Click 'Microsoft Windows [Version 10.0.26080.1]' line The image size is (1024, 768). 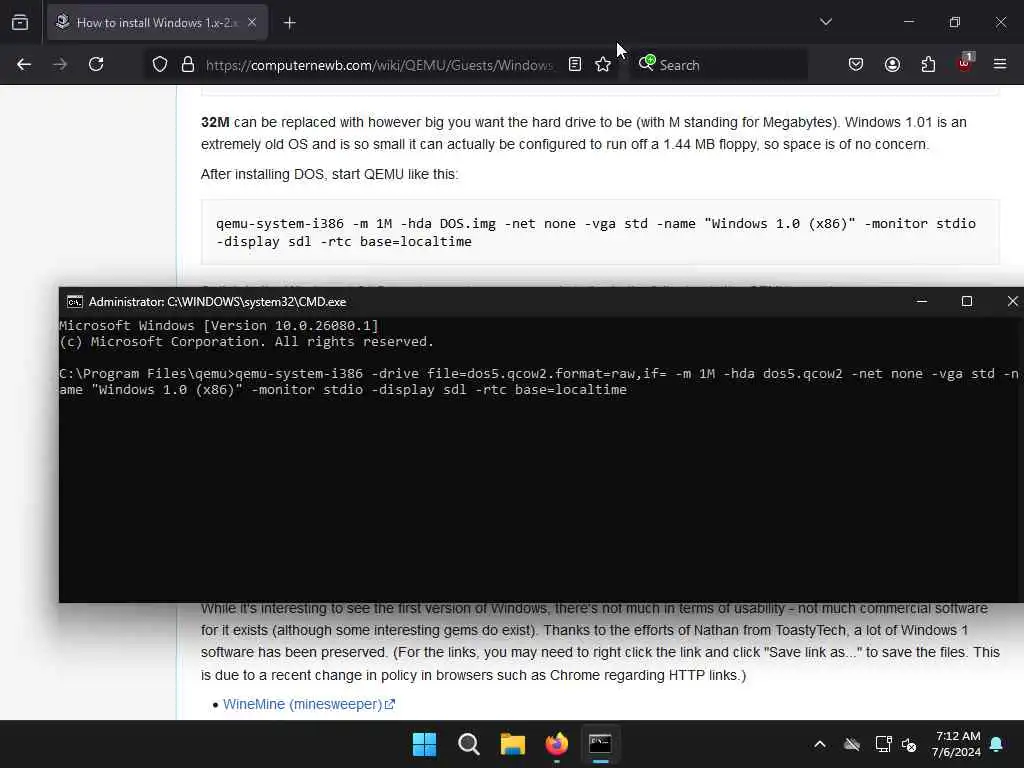click(x=219, y=325)
